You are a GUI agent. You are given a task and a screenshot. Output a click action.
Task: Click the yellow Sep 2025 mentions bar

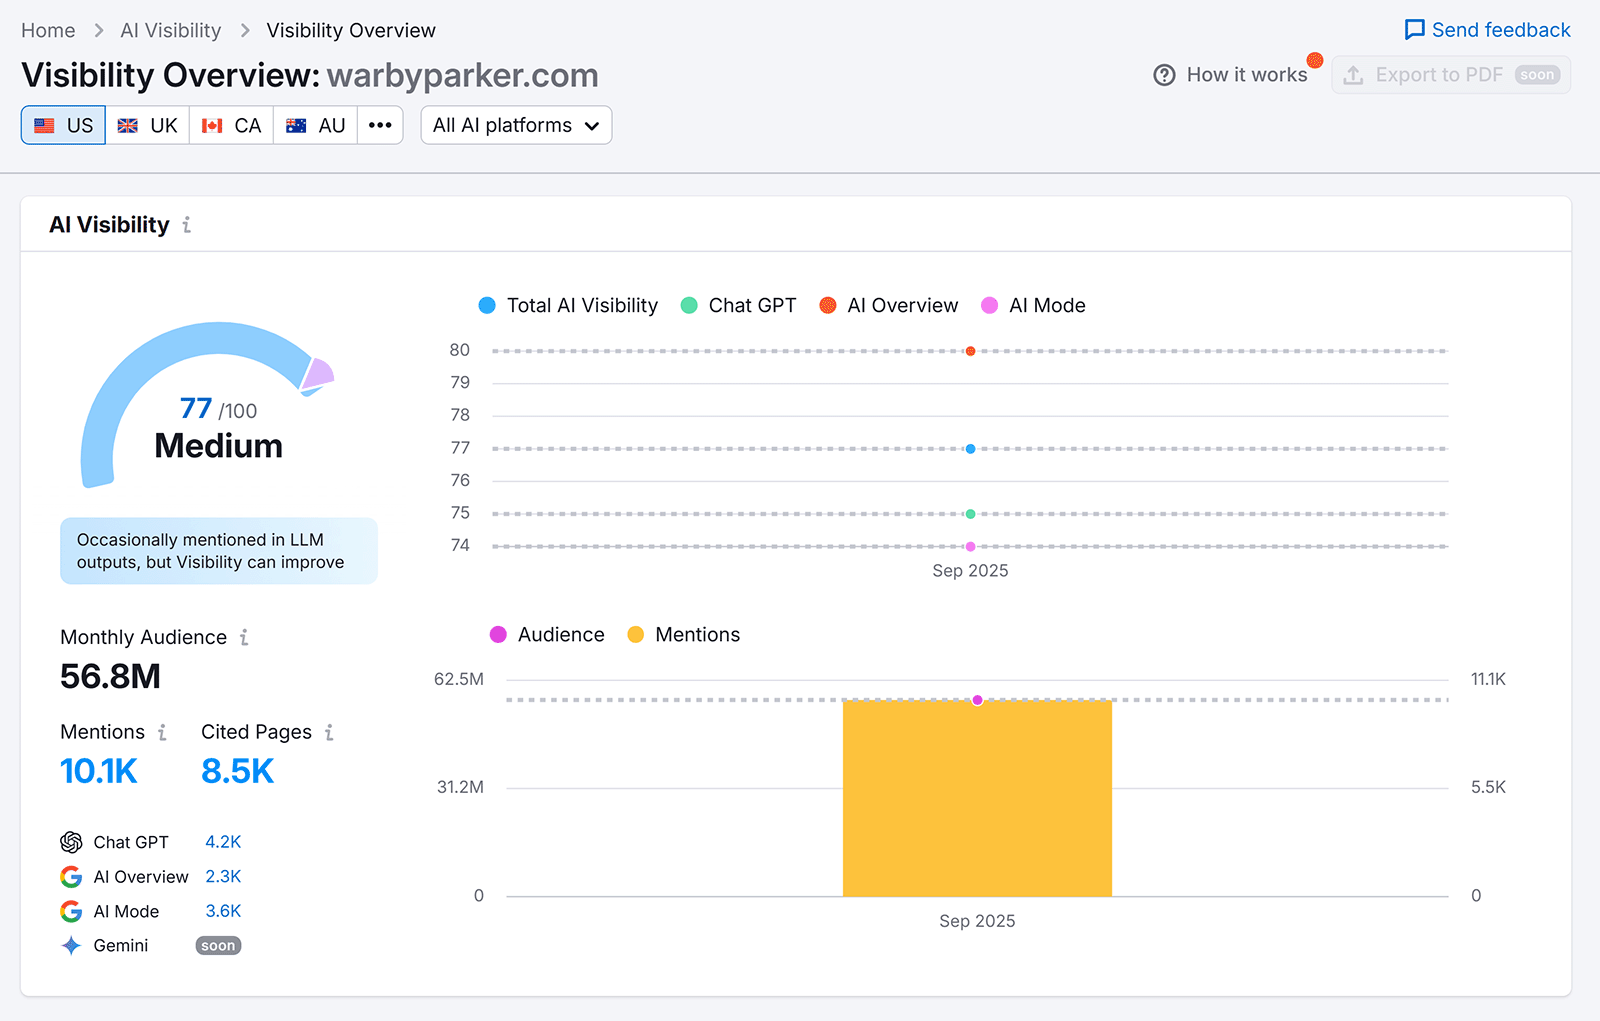point(977,797)
